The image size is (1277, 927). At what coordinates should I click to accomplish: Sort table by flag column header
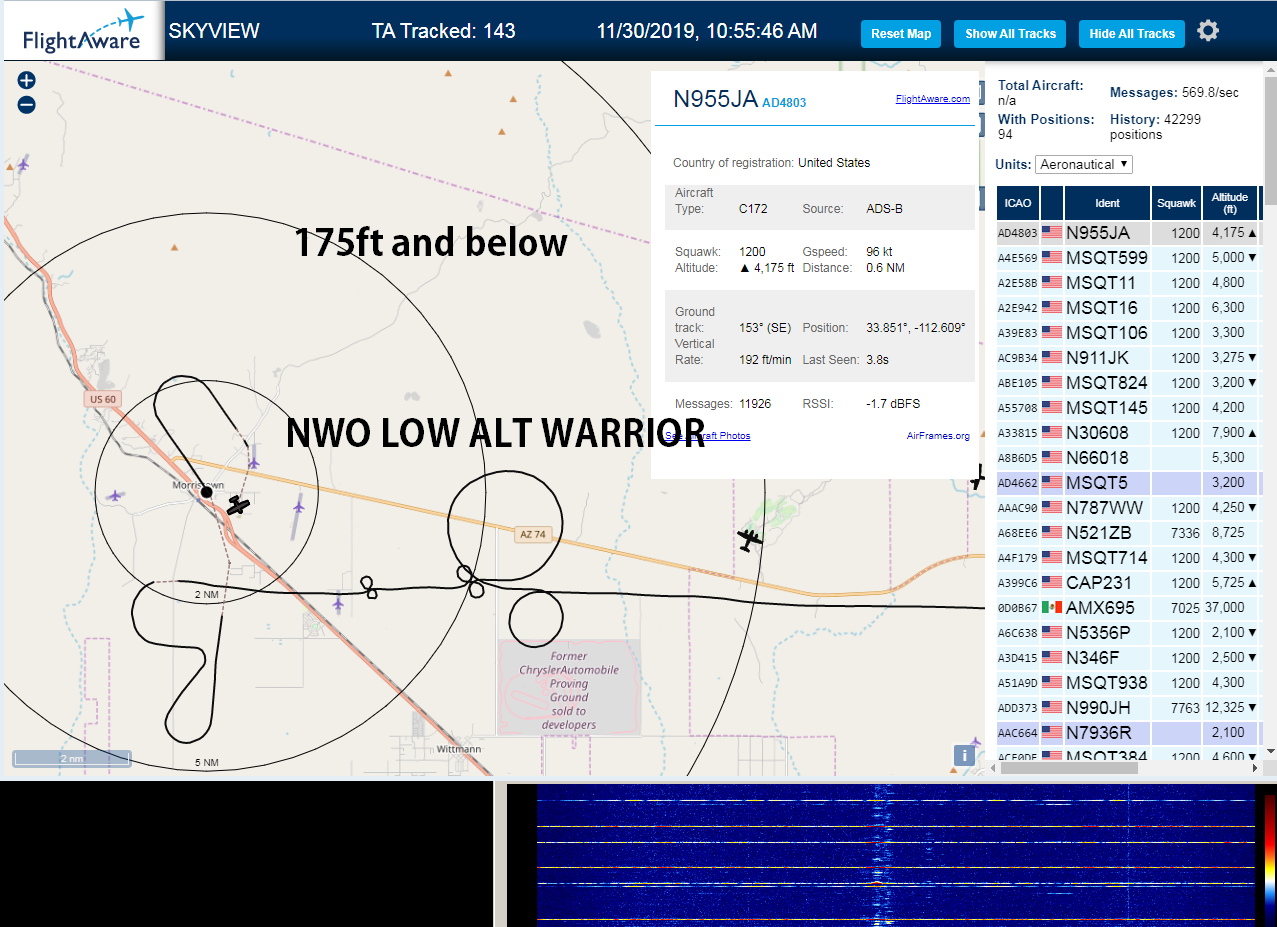point(1052,203)
